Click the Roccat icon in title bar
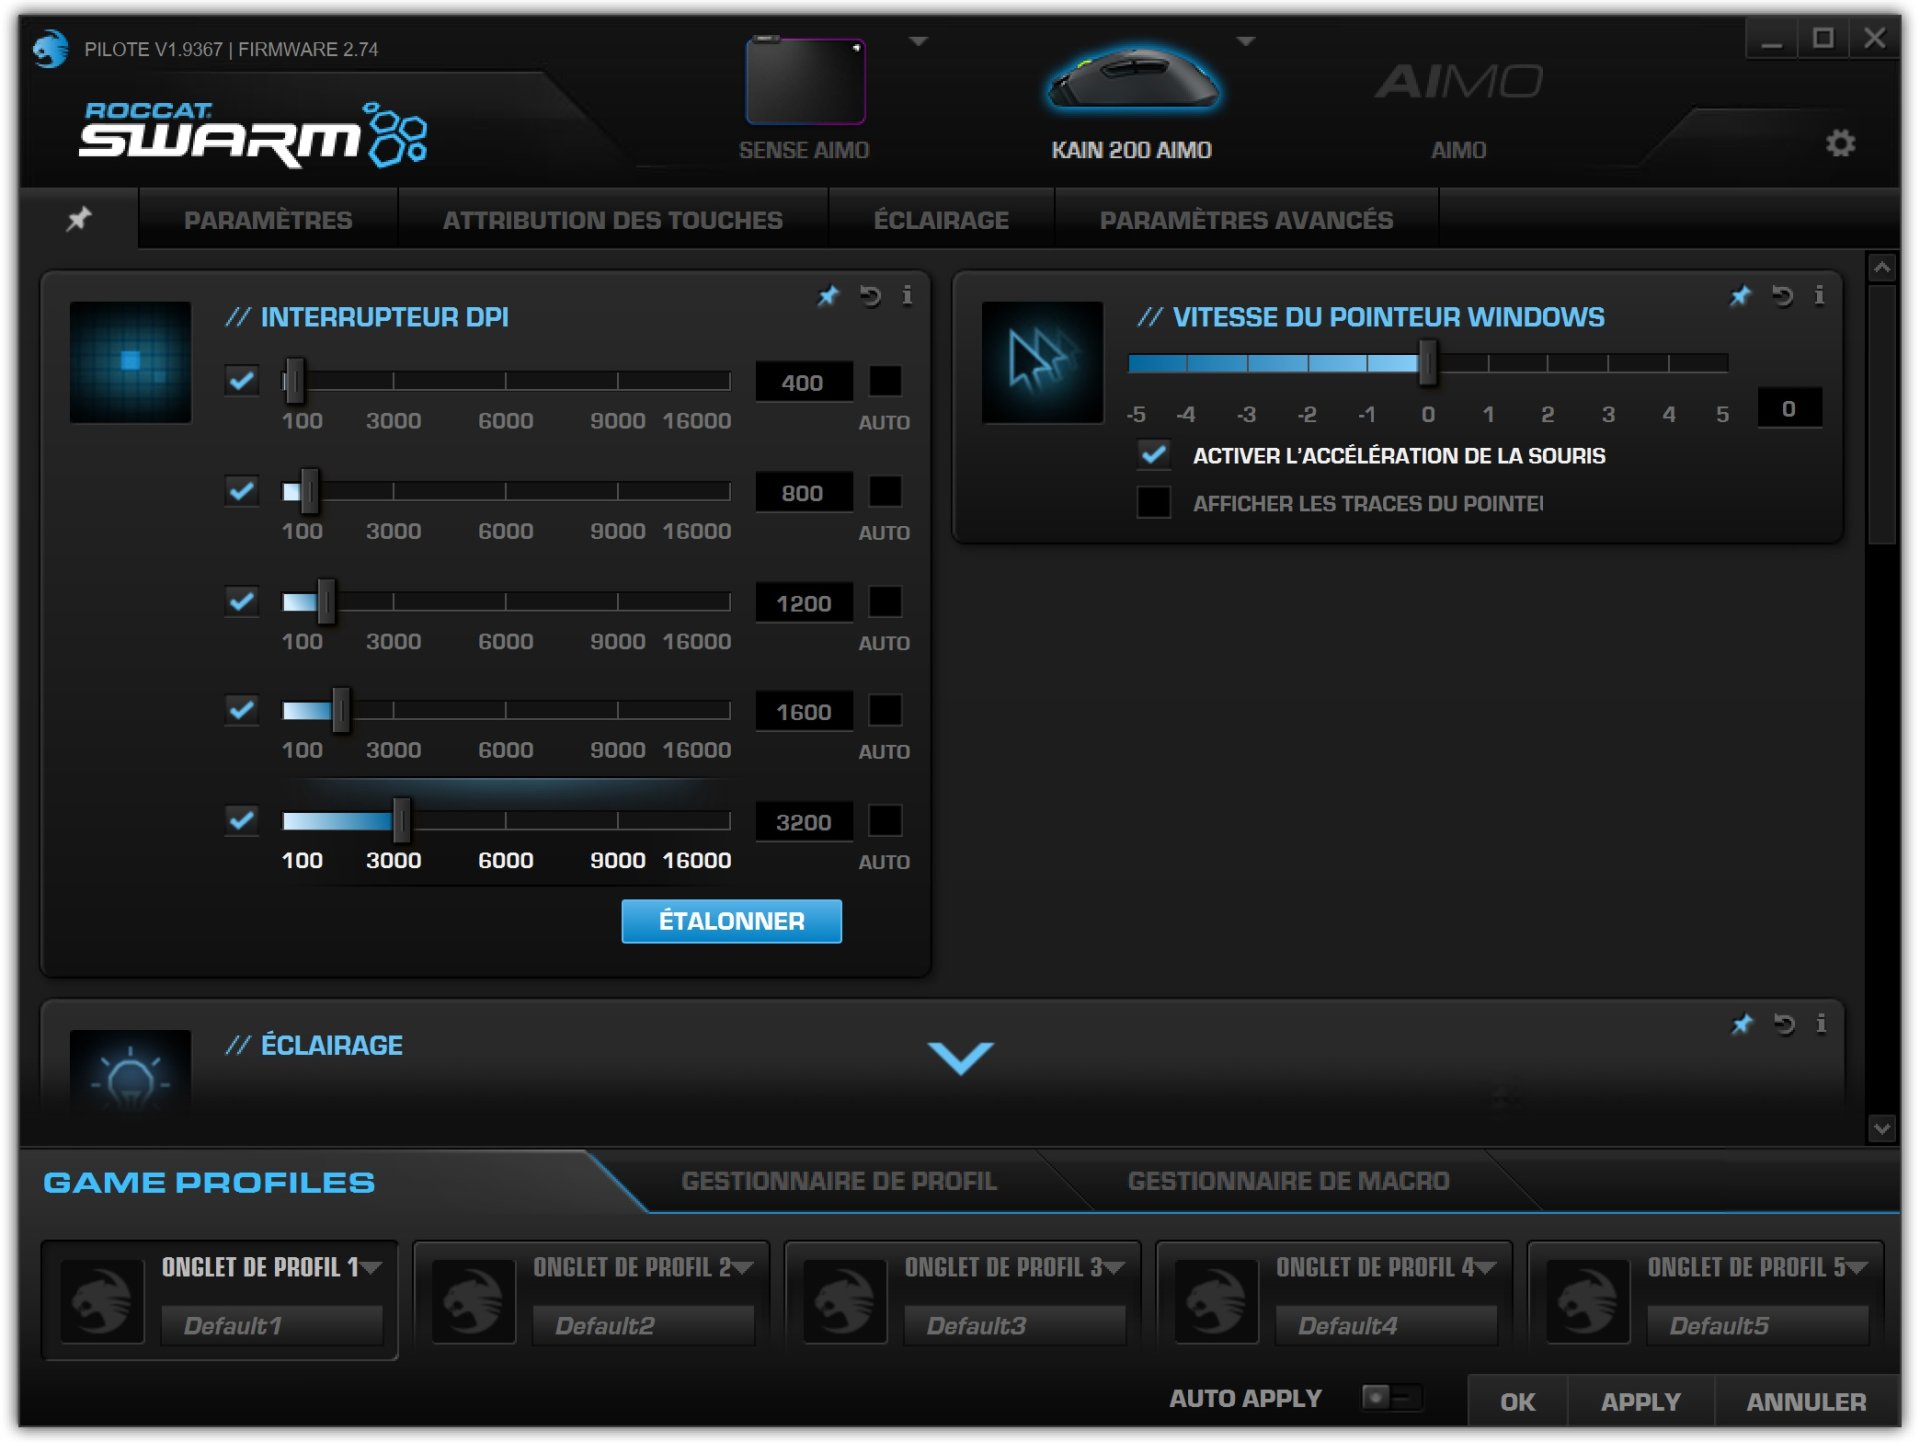The image size is (1920, 1442). pyautogui.click(x=50, y=48)
